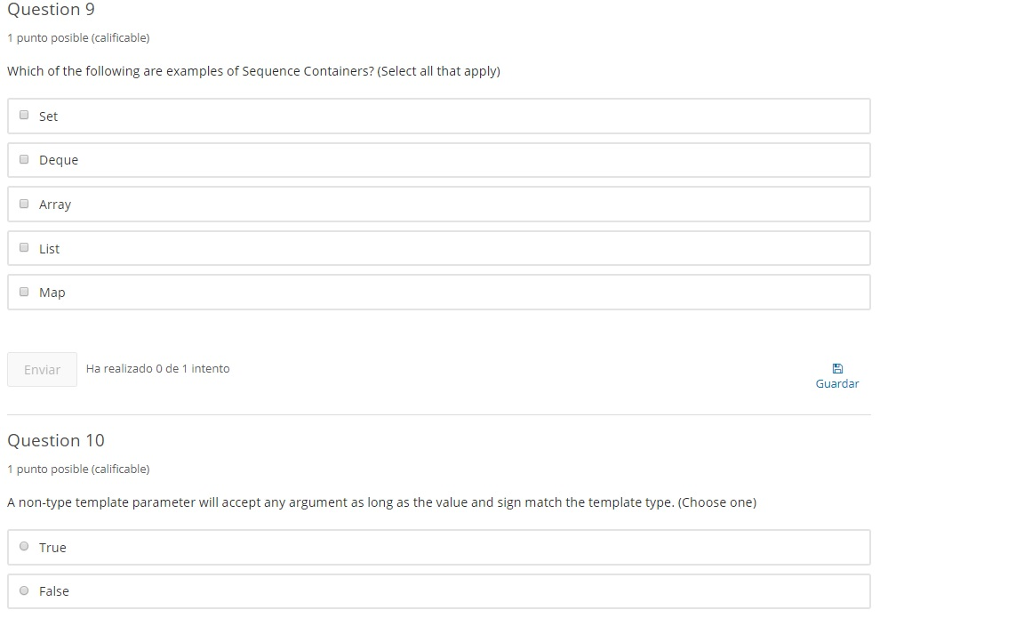Viewport: 1024px width, 634px height.
Task: Check the Set checkbox
Action: (x=24, y=116)
